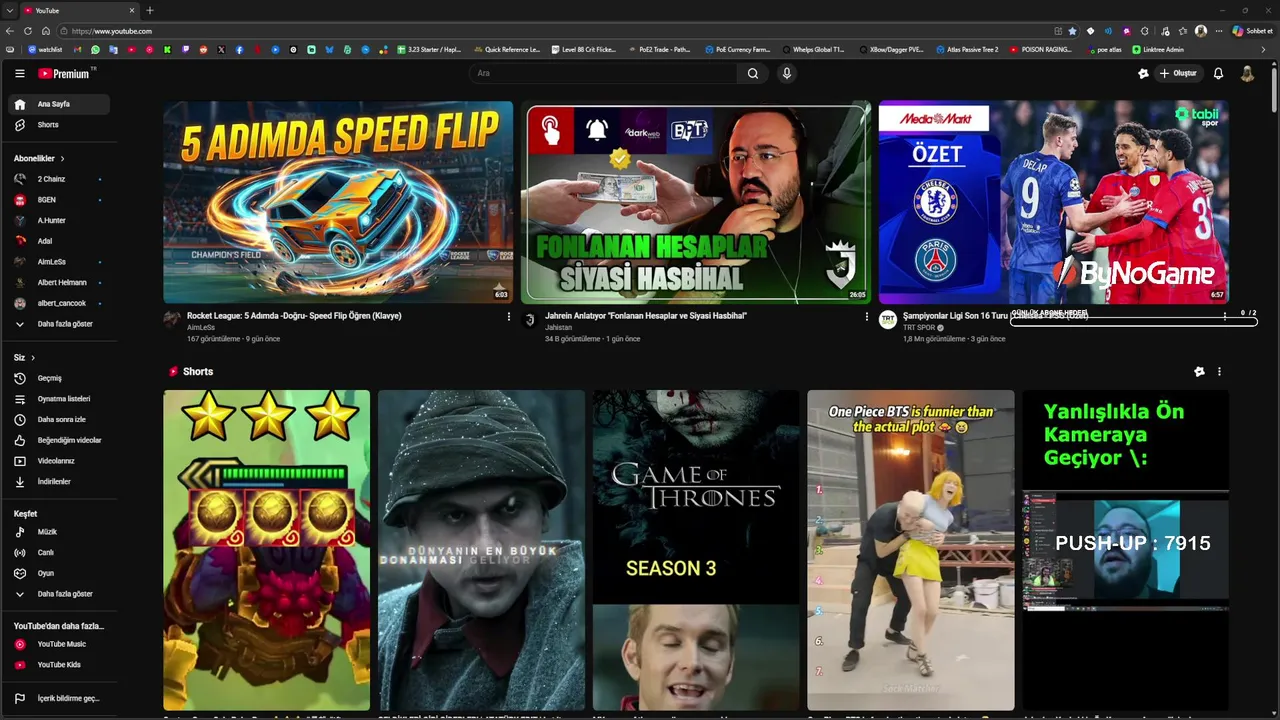Screen dimensions: 1280x720
Task: Open Facebook bookmark icon
Action: point(239,49)
